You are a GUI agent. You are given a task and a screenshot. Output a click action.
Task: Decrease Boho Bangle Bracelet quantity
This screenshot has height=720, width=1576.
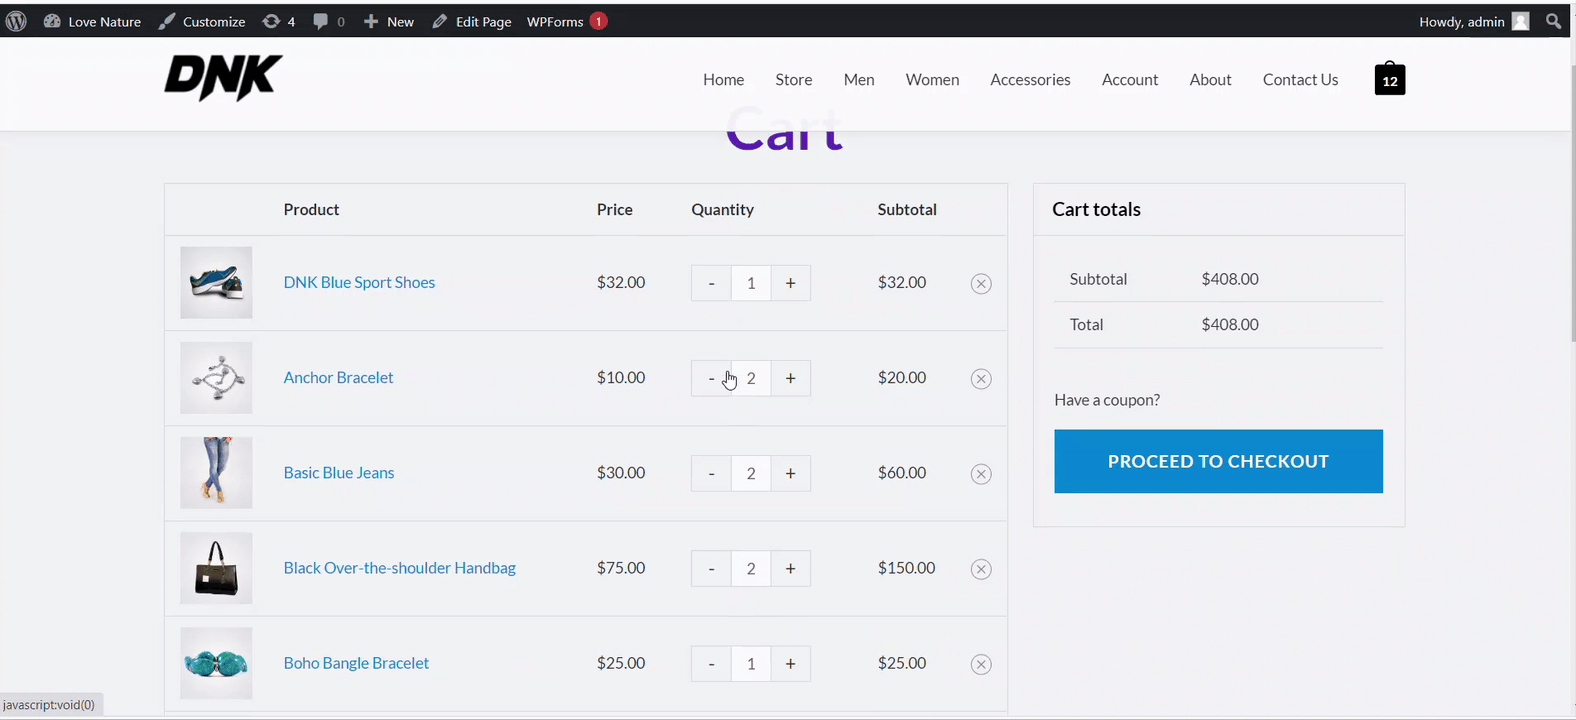pyautogui.click(x=711, y=663)
